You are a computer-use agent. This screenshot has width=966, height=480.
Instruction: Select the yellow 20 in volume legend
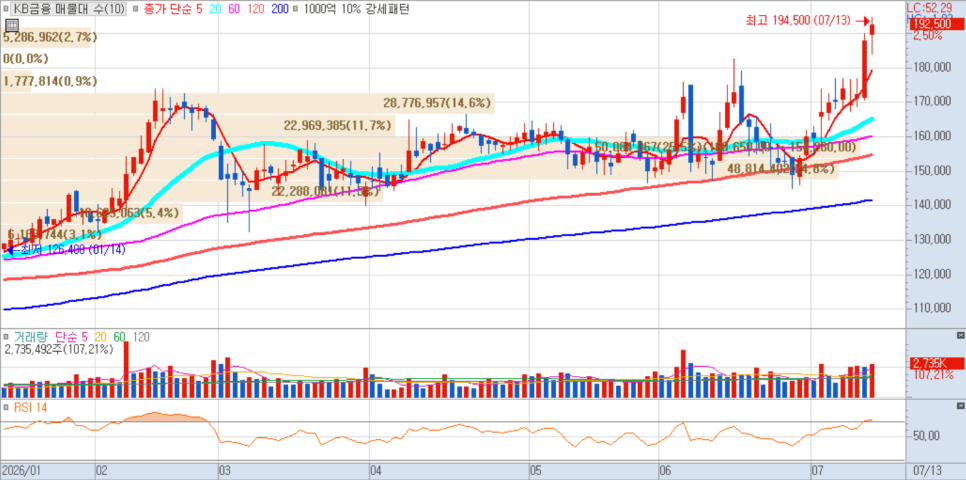pyautogui.click(x=100, y=336)
